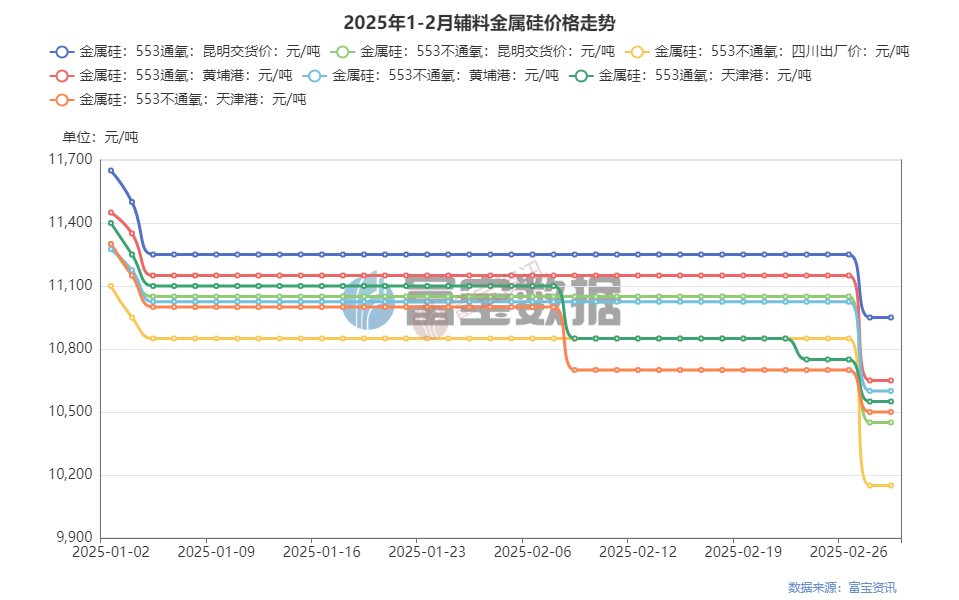Click y-axis label 10,500

coord(70,412)
